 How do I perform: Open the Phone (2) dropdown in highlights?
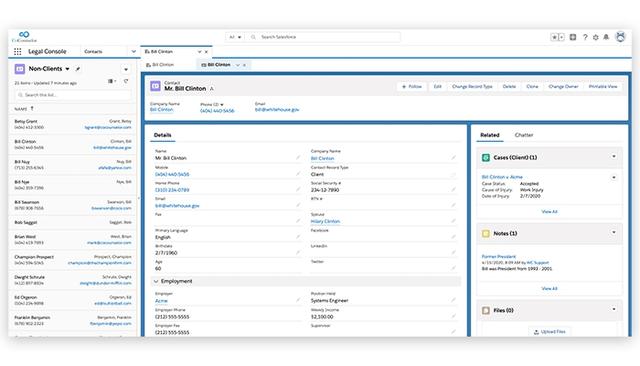click(x=222, y=105)
